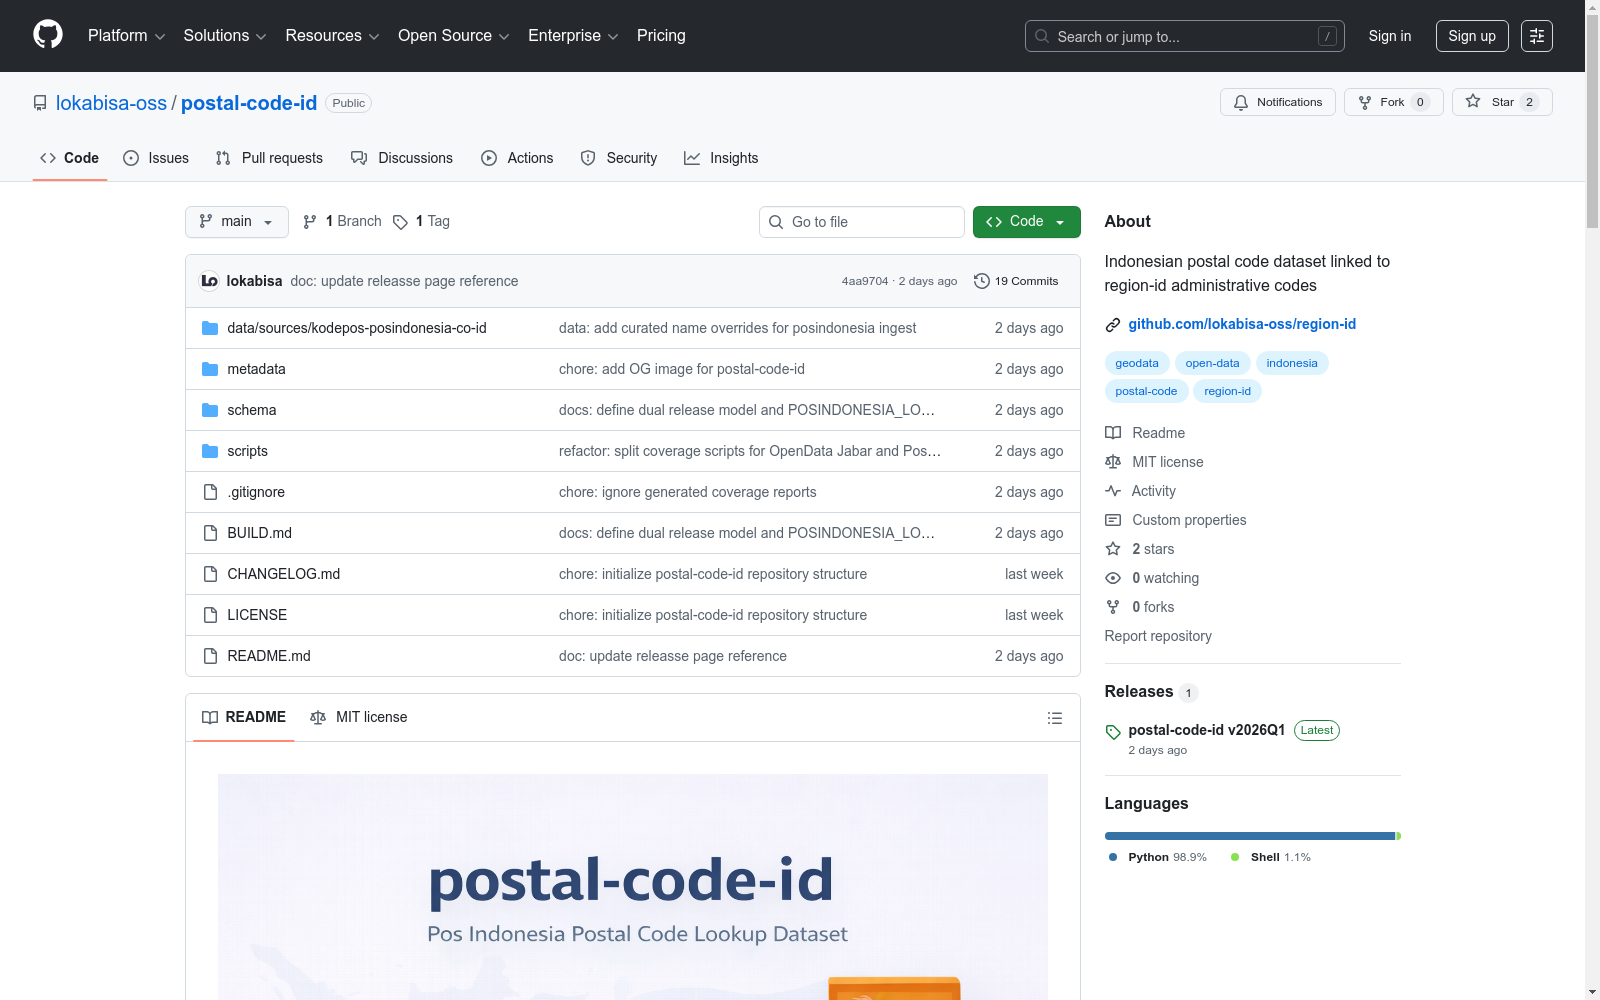1600x1000 pixels.
Task: Click the geodata topic tag
Action: [1137, 363]
